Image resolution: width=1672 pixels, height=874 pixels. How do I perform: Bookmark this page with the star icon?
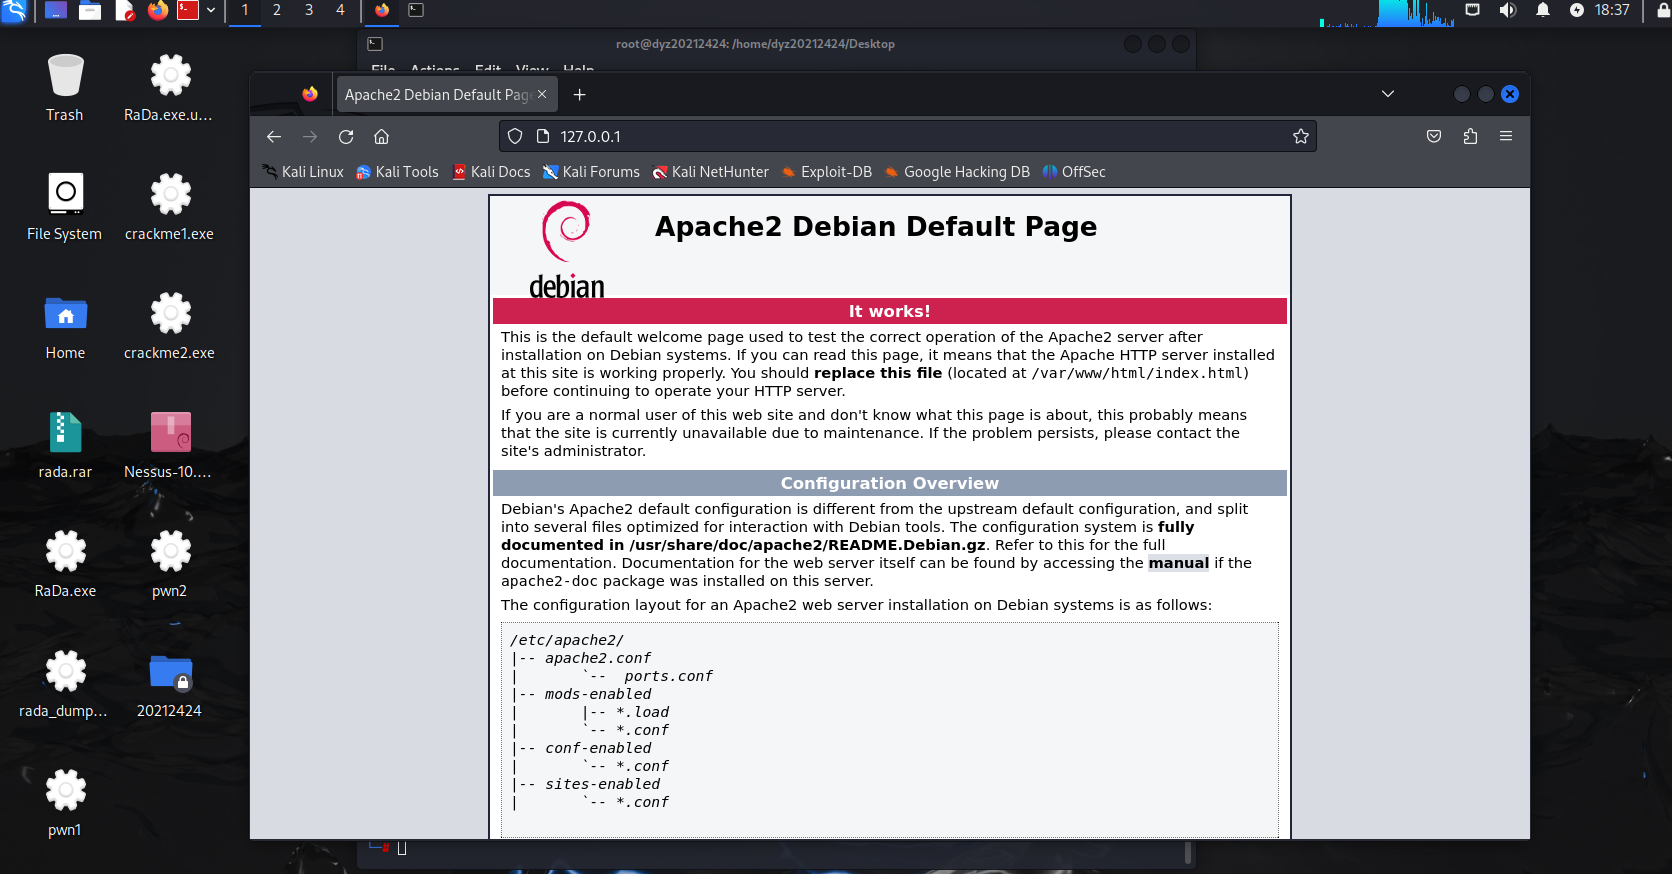[x=1300, y=137]
